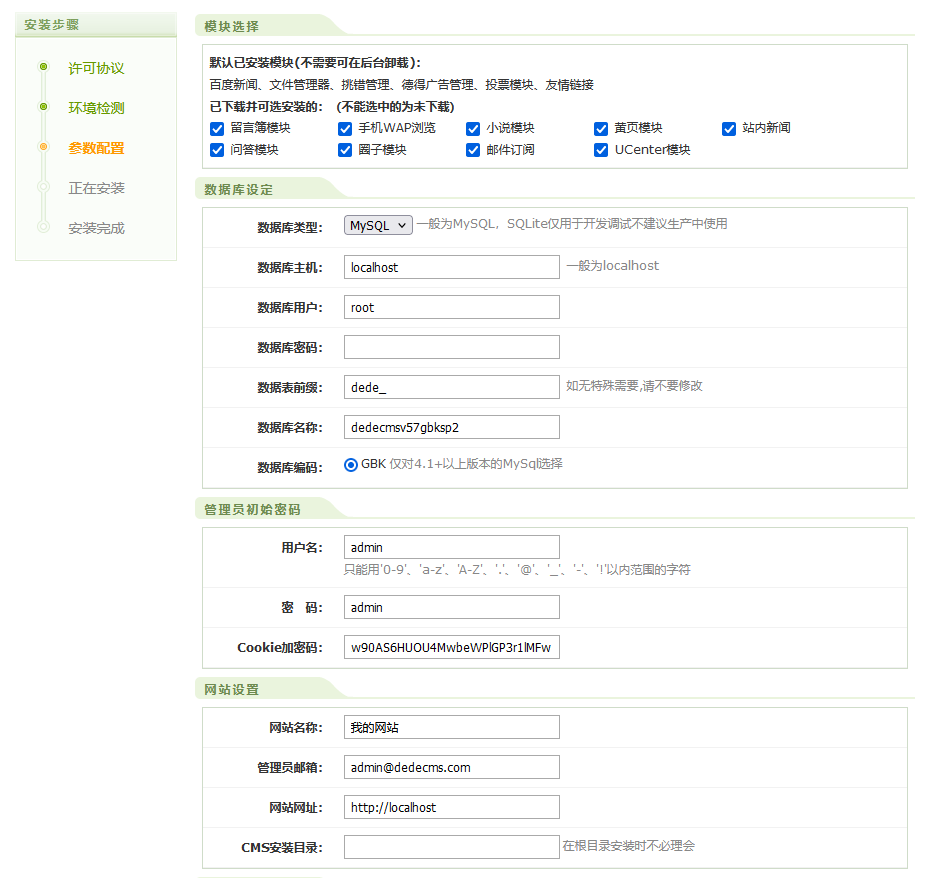Click the 管理员邮箱 email field
Screen dimensions: 947x878
pyautogui.click(x=451, y=767)
